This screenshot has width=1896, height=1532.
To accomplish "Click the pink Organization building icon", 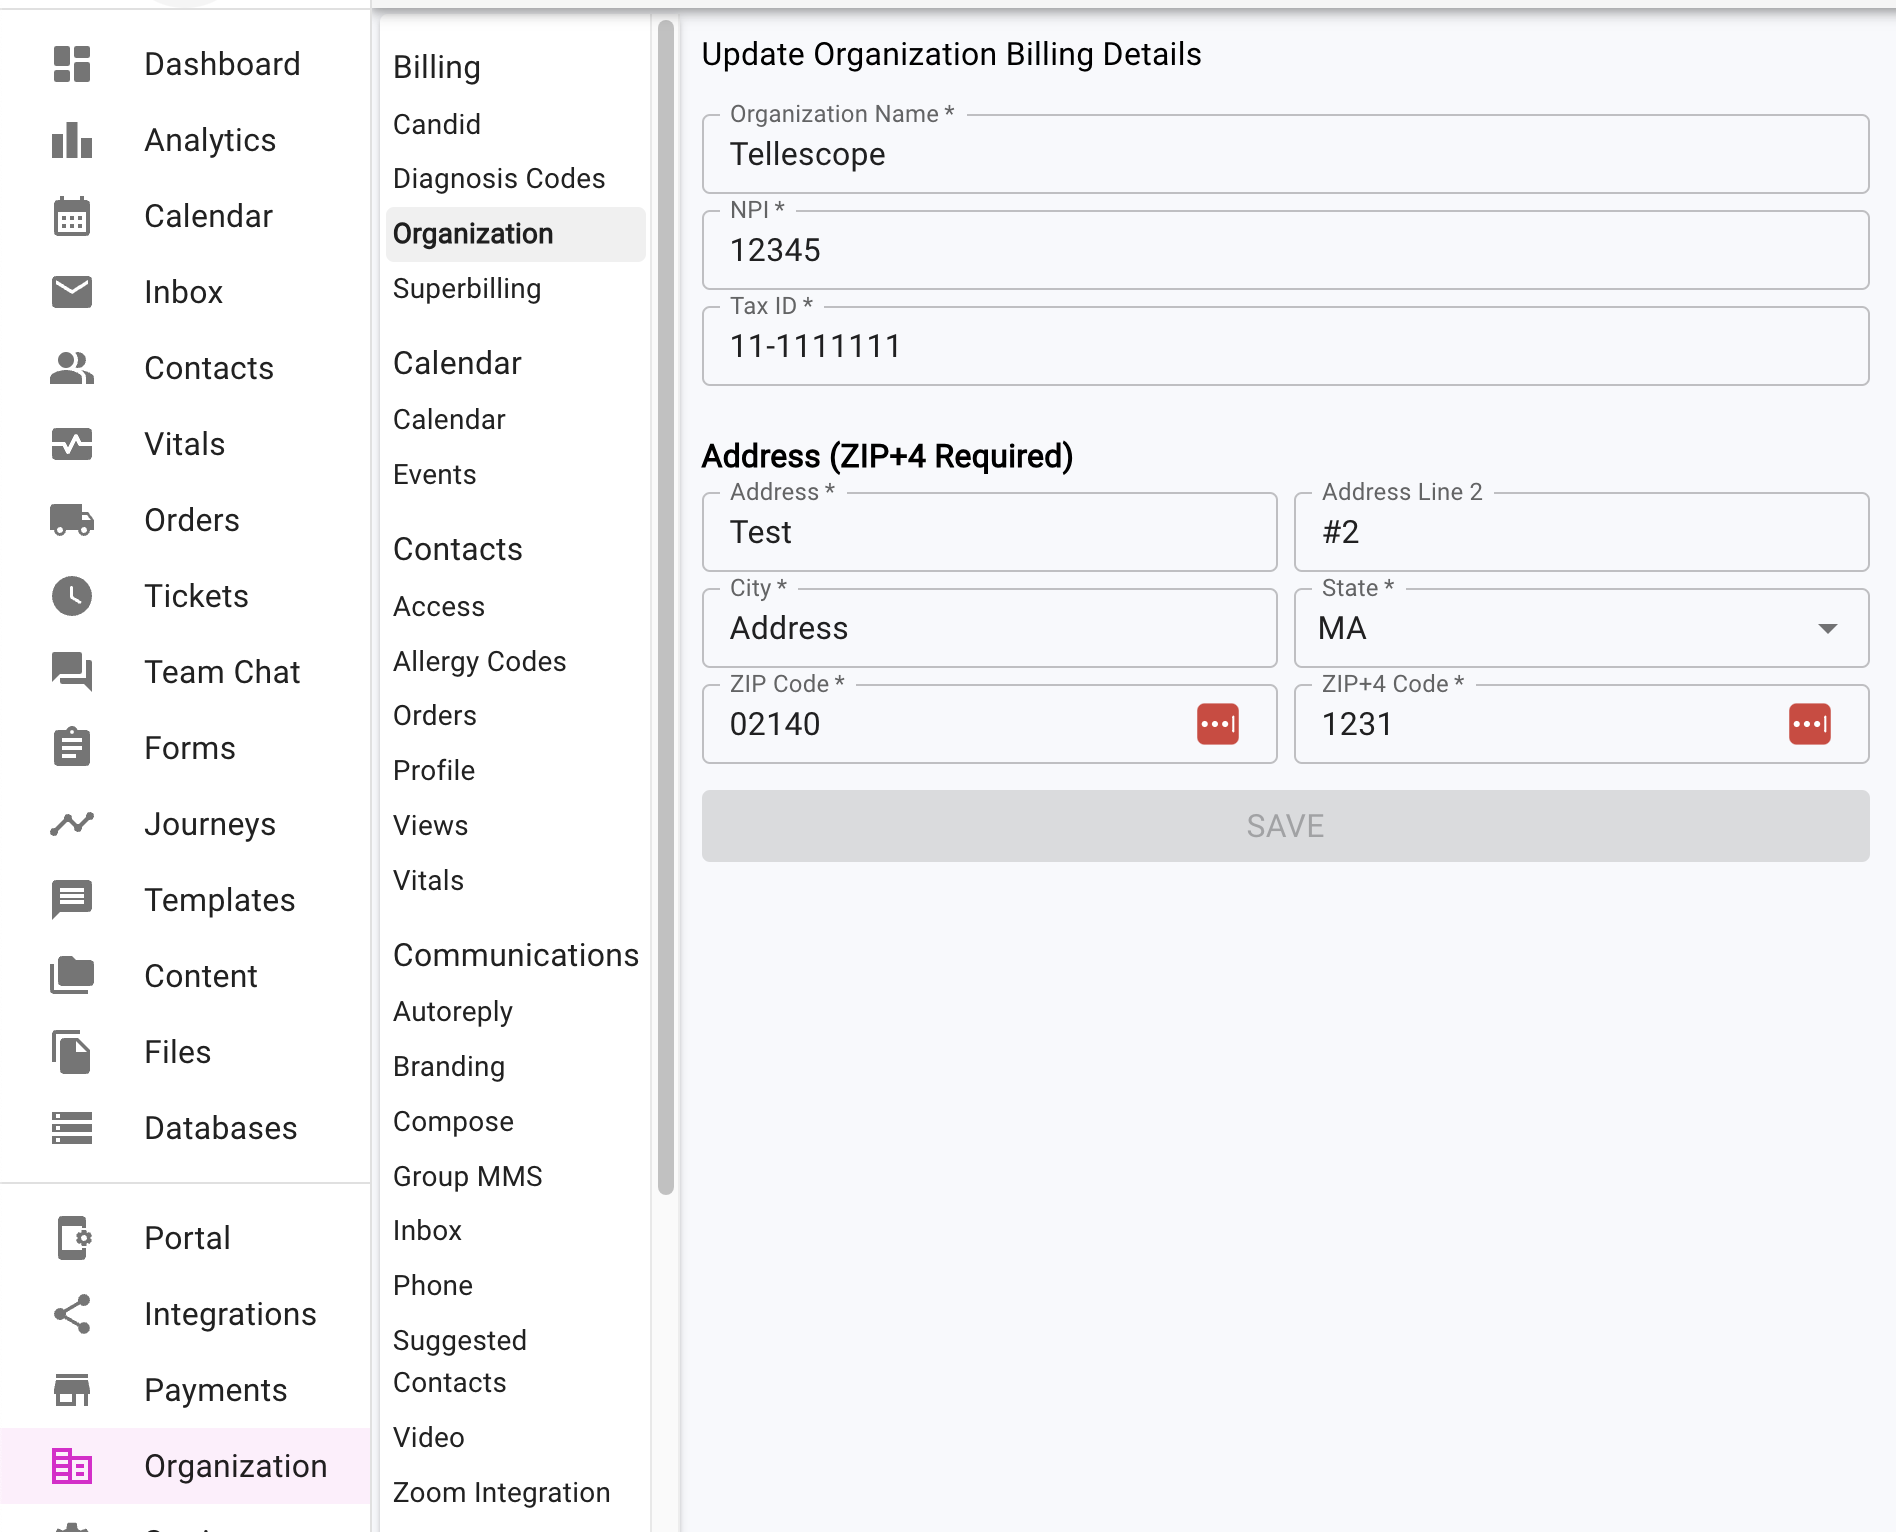I will [72, 1466].
